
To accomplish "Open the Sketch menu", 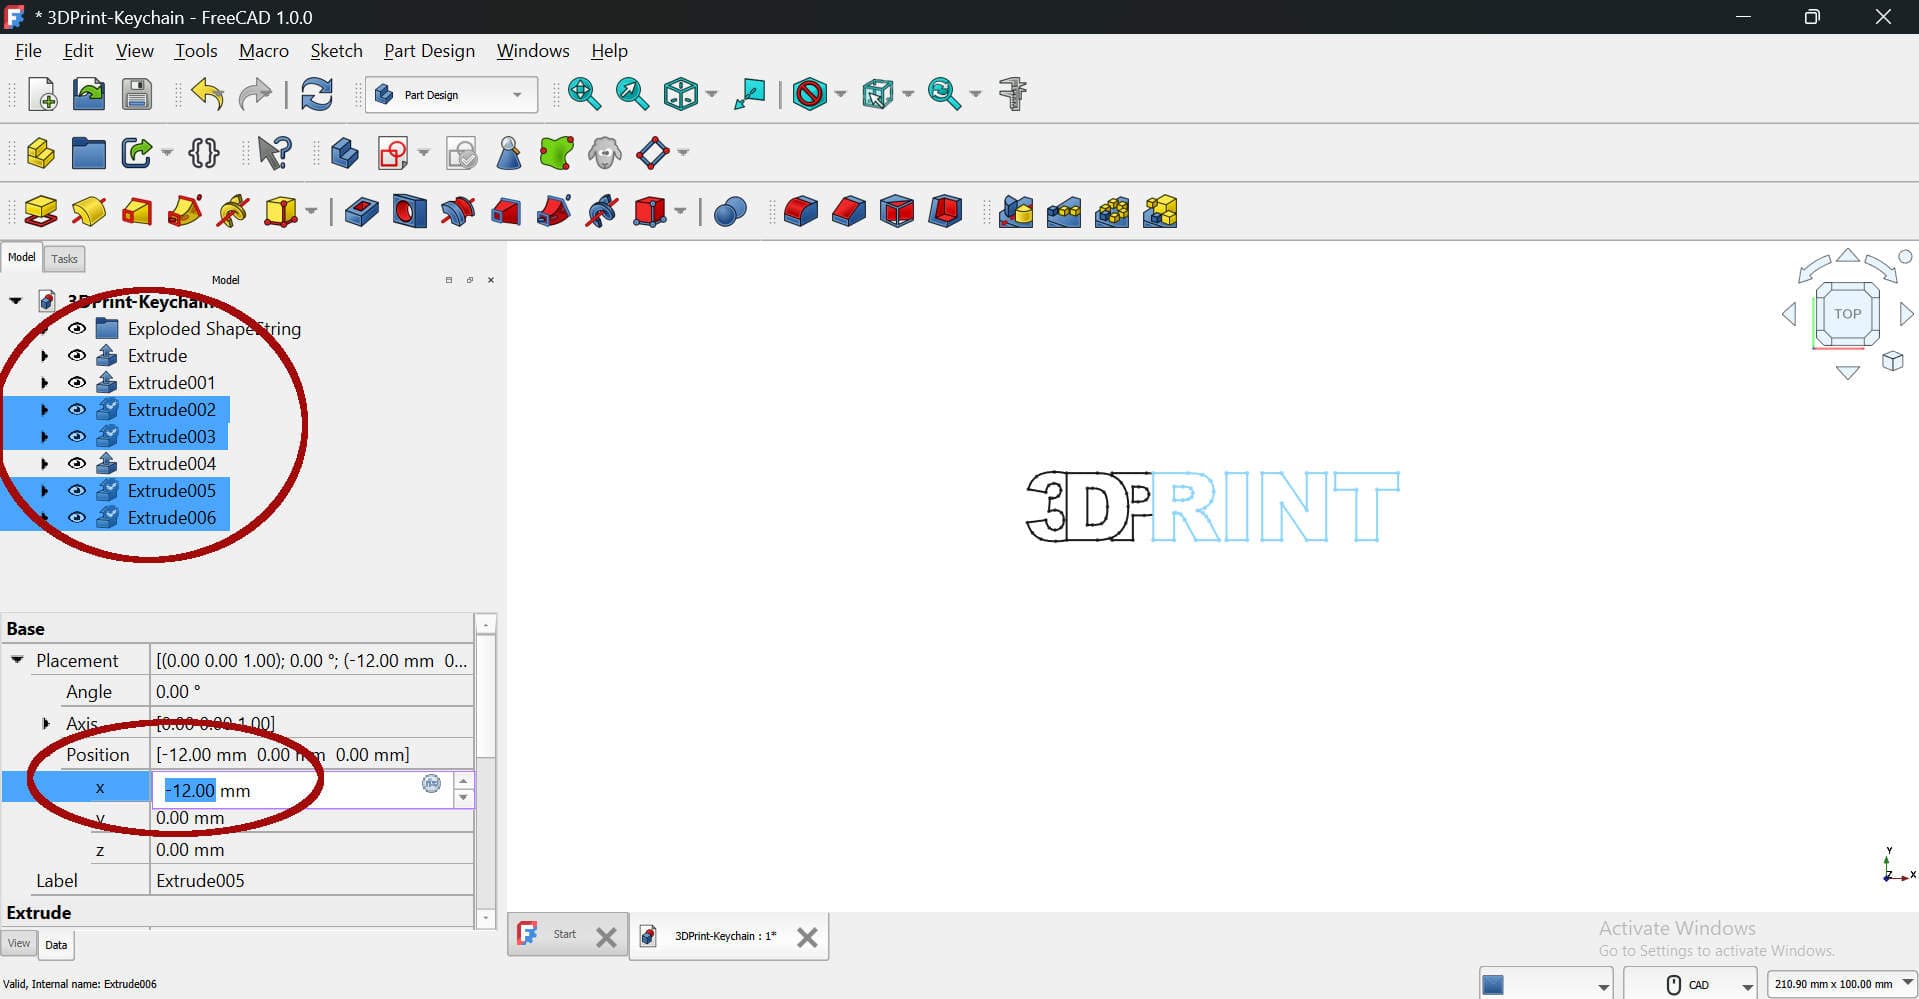I will 336,51.
